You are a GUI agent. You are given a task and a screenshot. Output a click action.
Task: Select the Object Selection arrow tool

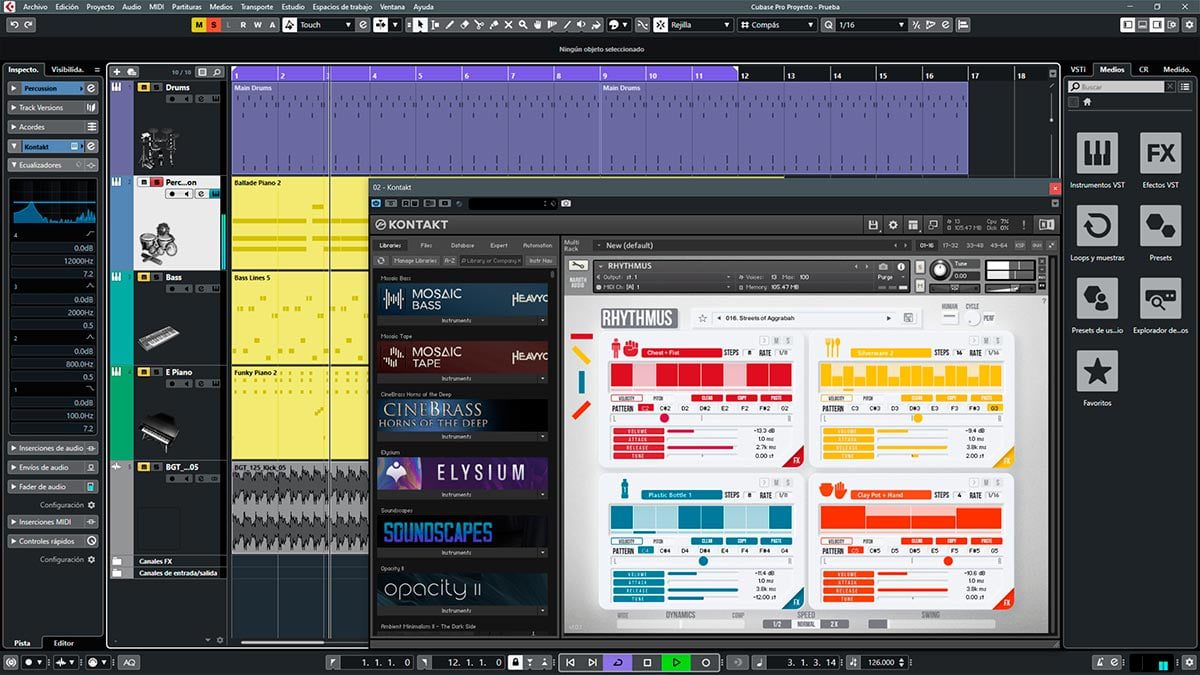[420, 24]
